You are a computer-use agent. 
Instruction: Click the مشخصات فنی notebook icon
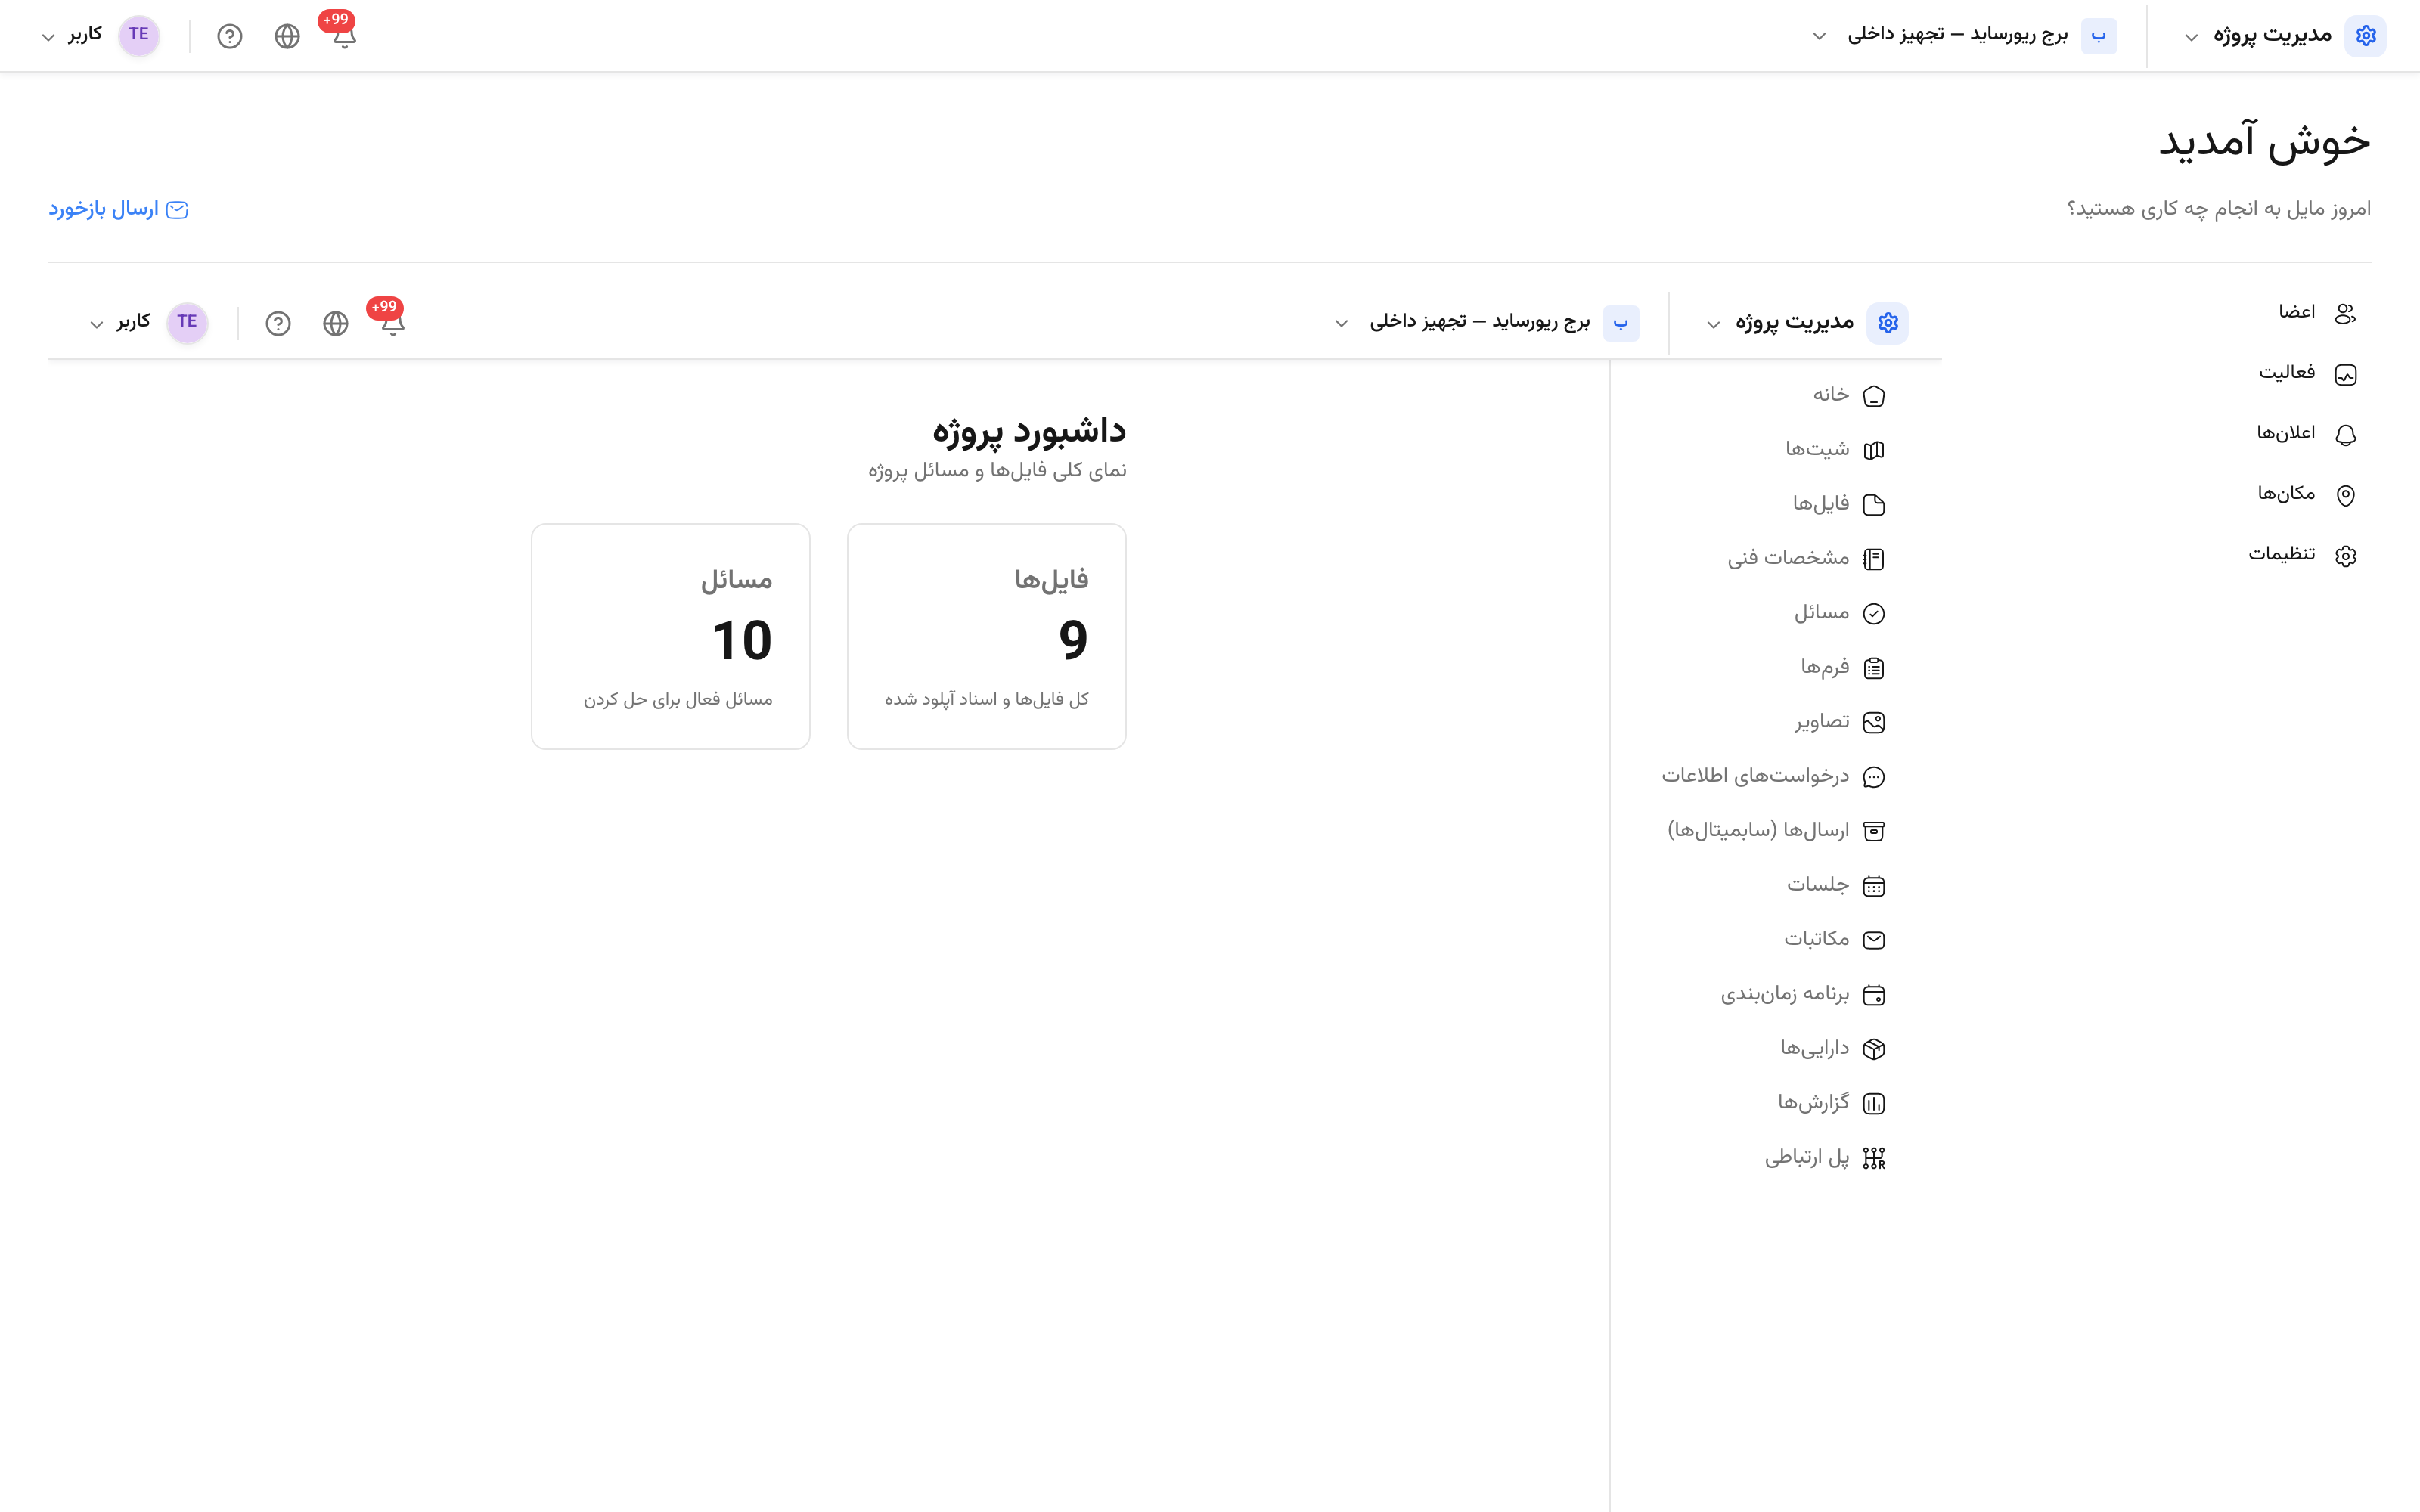(1874, 559)
